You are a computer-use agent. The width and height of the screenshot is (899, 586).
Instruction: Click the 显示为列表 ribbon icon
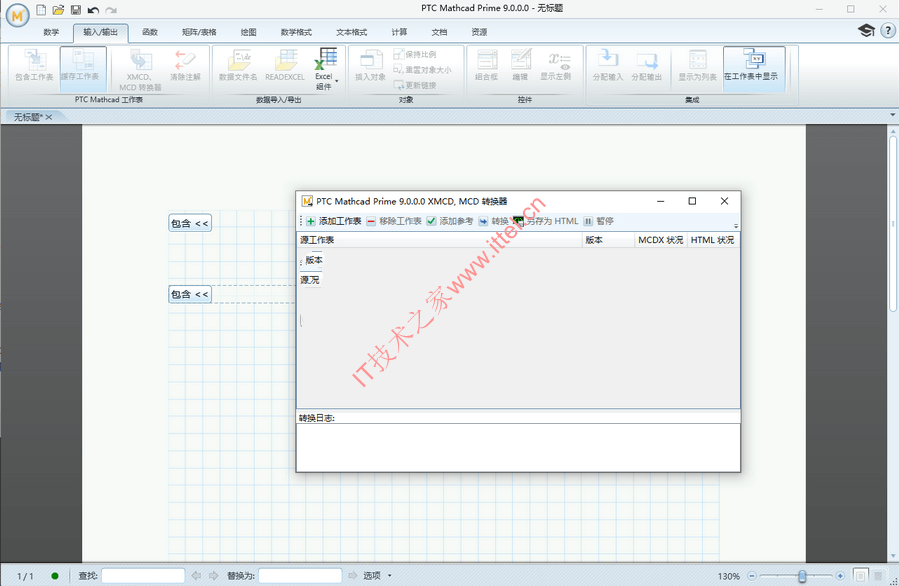[697, 65]
